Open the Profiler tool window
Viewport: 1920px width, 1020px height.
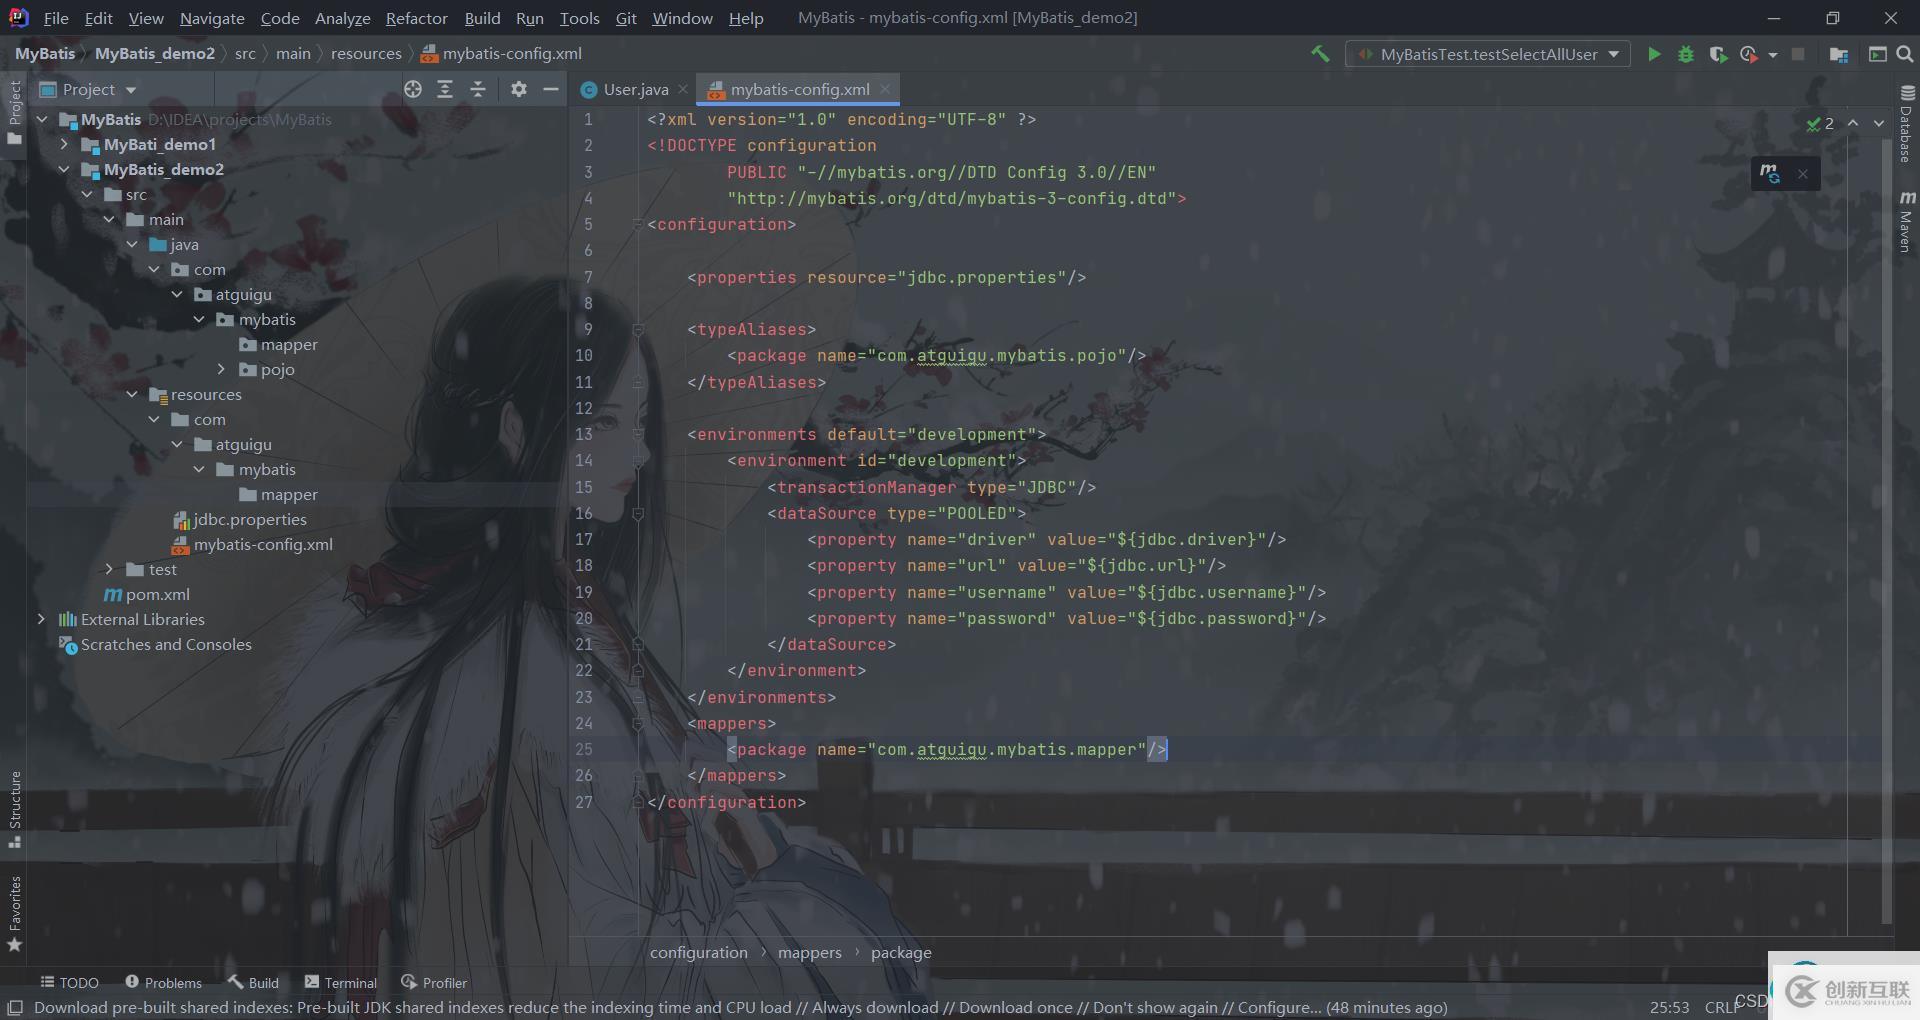point(434,983)
